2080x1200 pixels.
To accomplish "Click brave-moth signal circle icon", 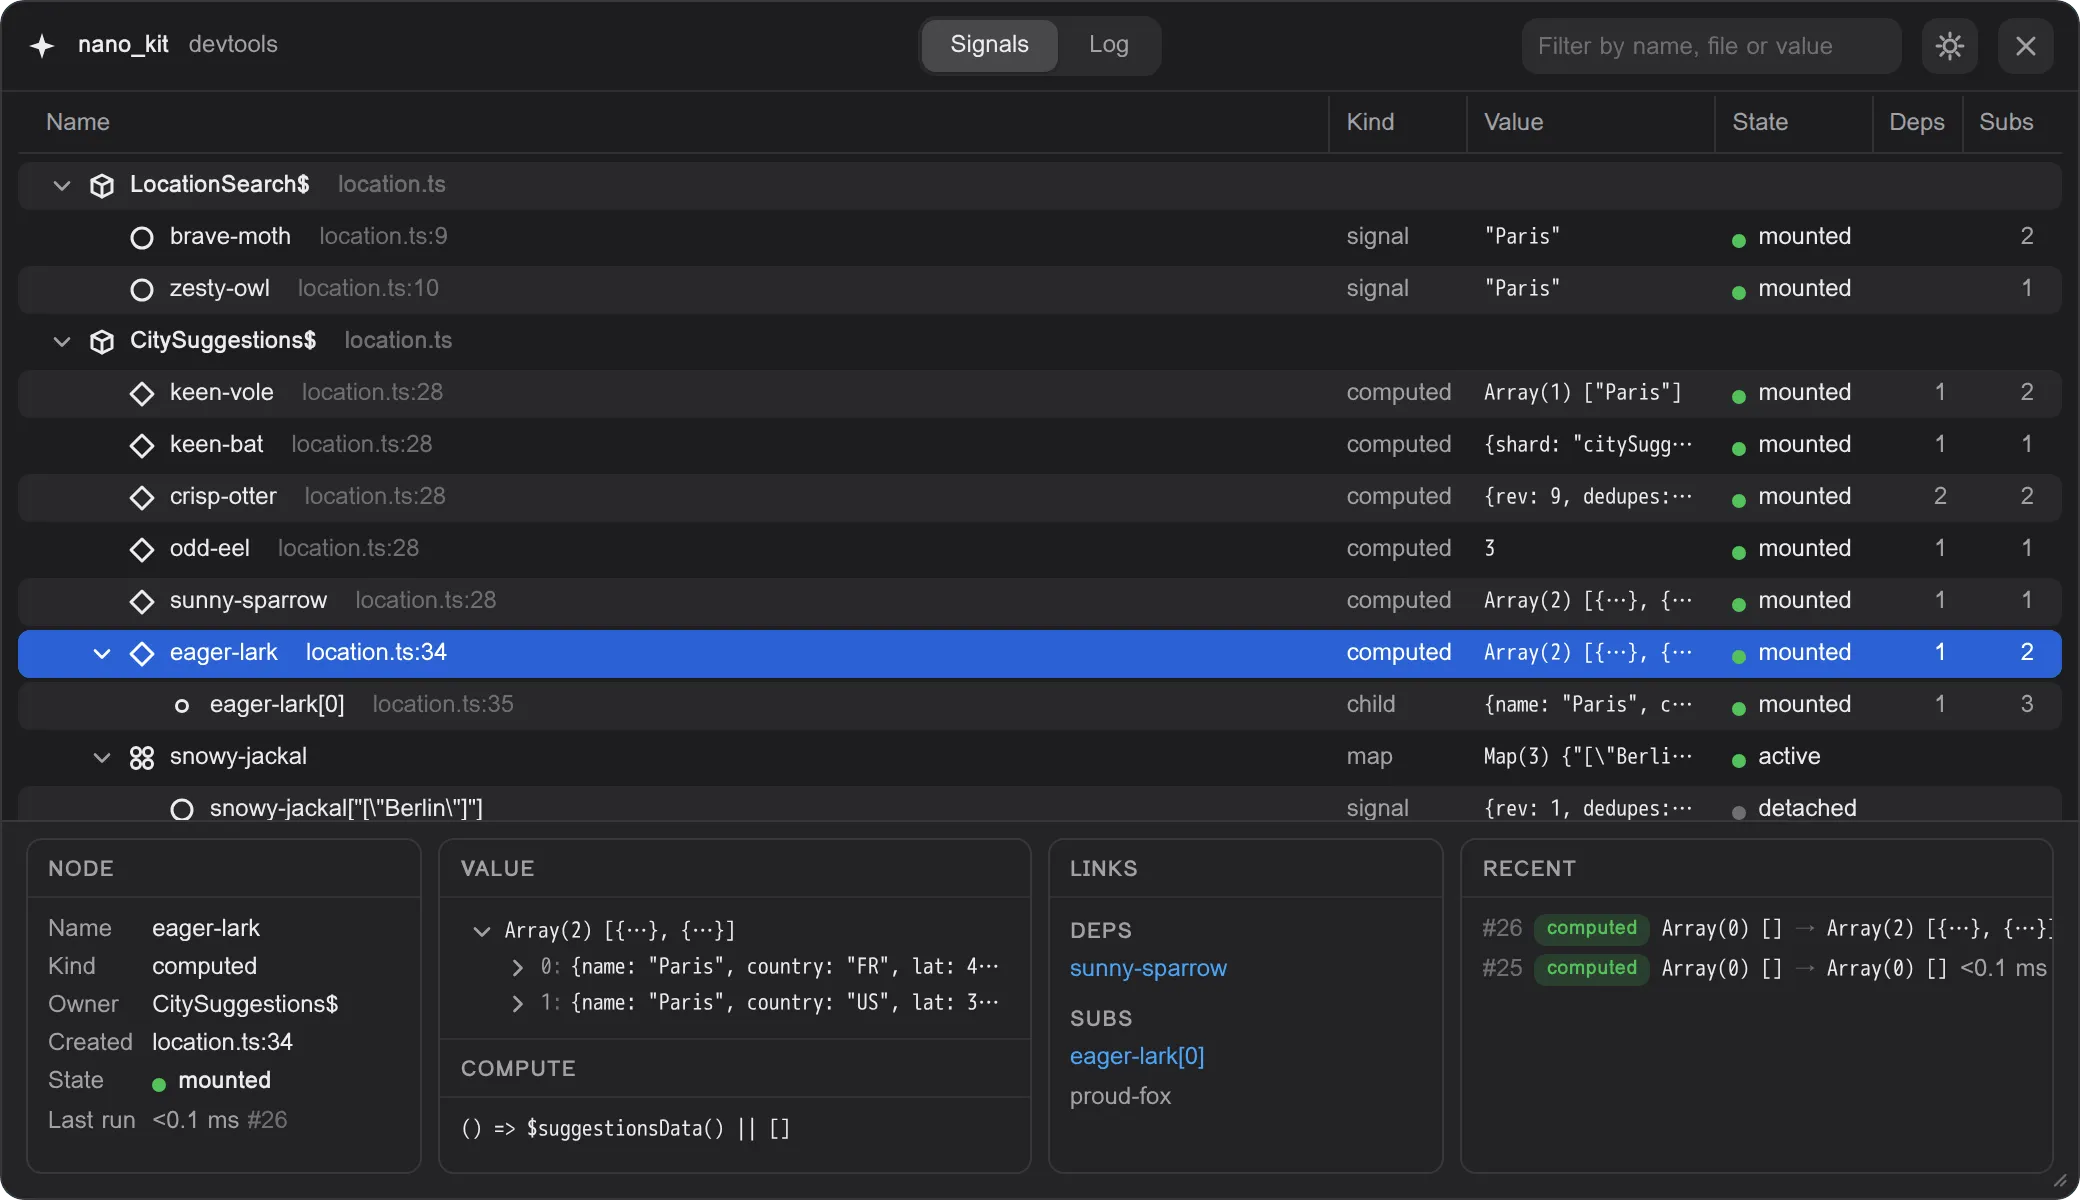I will 142,237.
